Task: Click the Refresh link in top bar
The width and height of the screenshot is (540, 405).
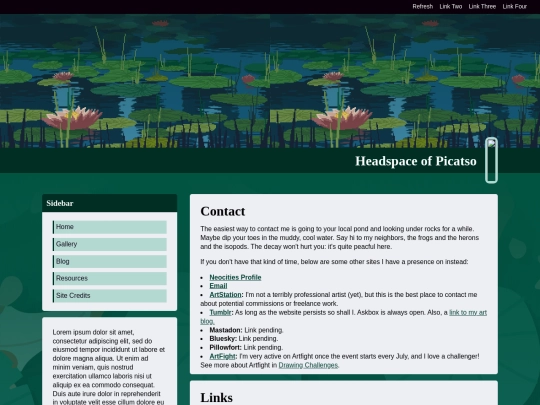Action: tap(423, 7)
